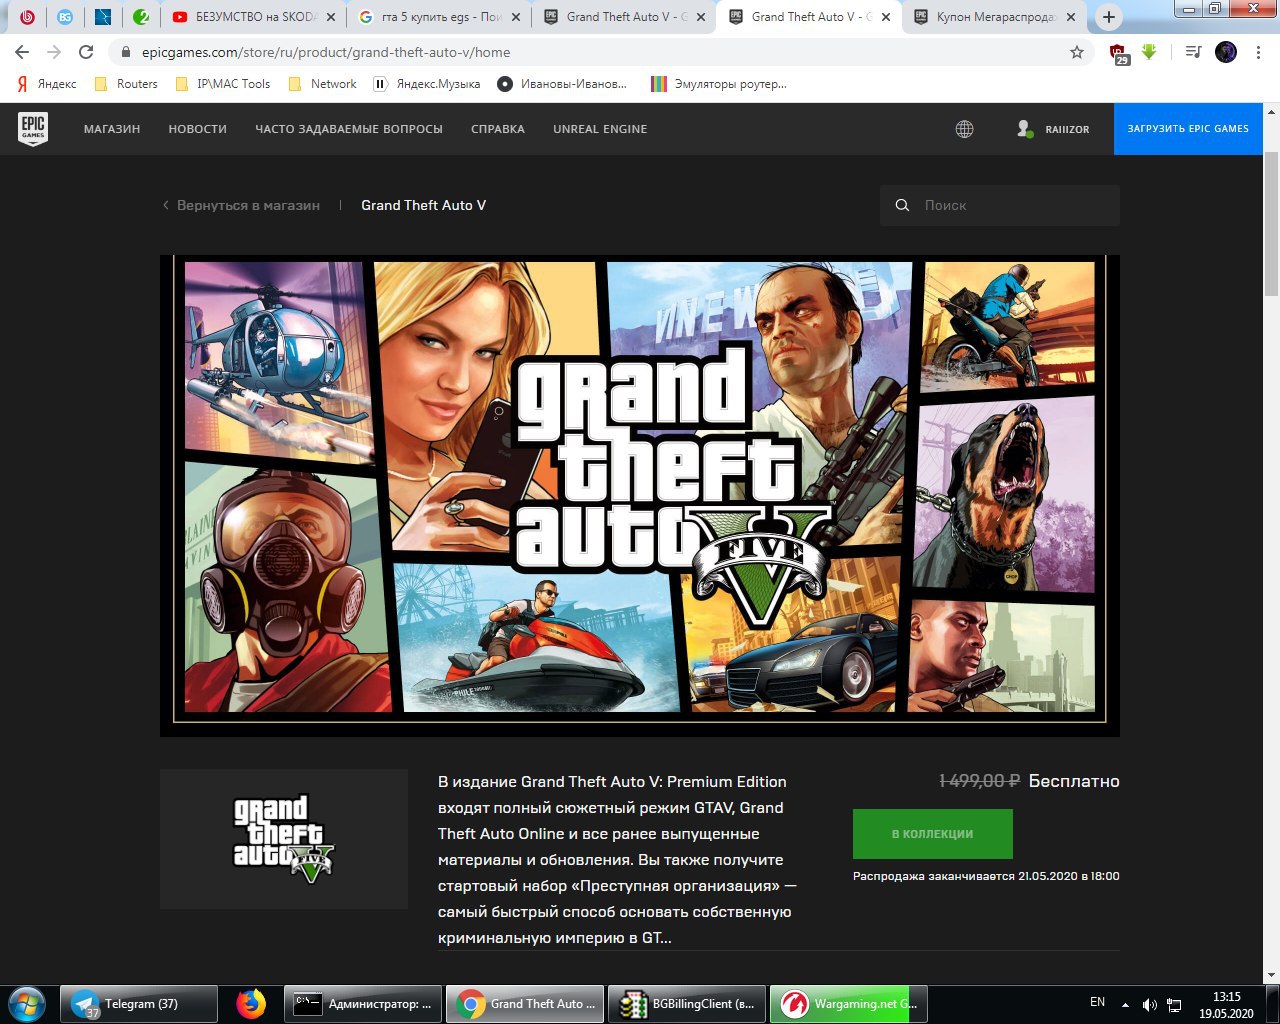Open the НОВОСТИ news section

198,129
